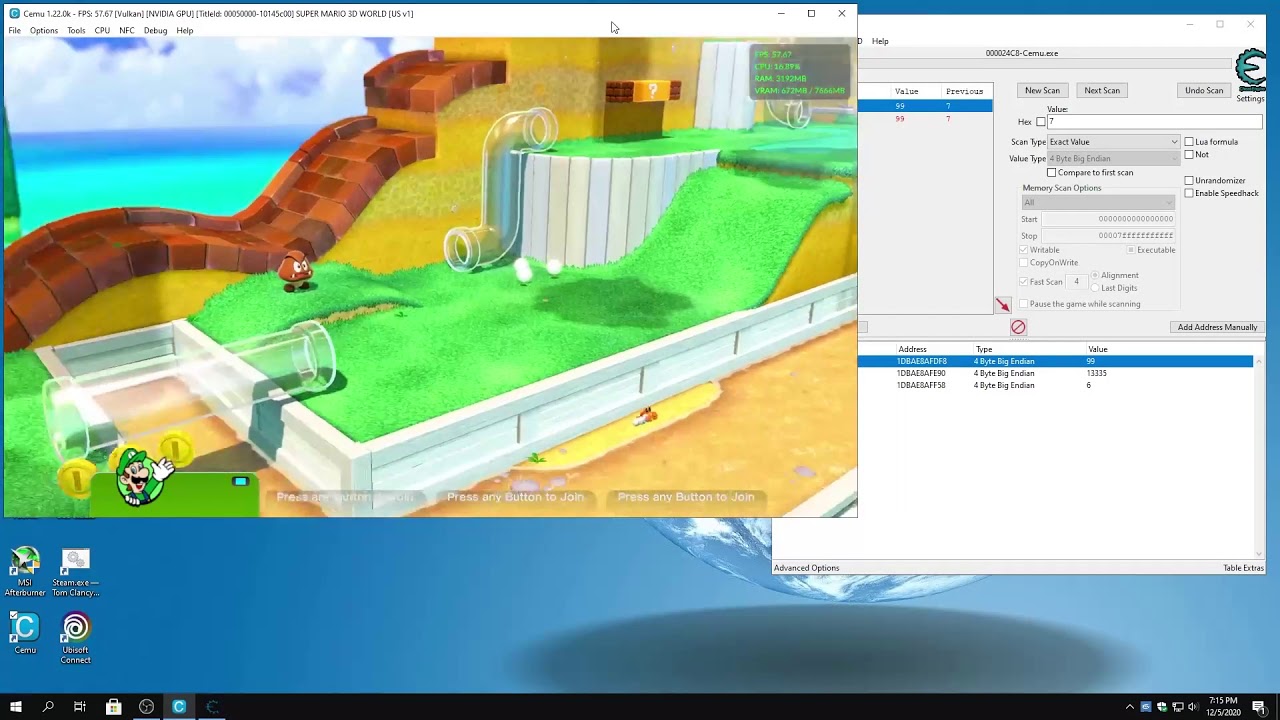The height and width of the screenshot is (720, 1280).
Task: Open Cemu Help menu
Action: 185,31
